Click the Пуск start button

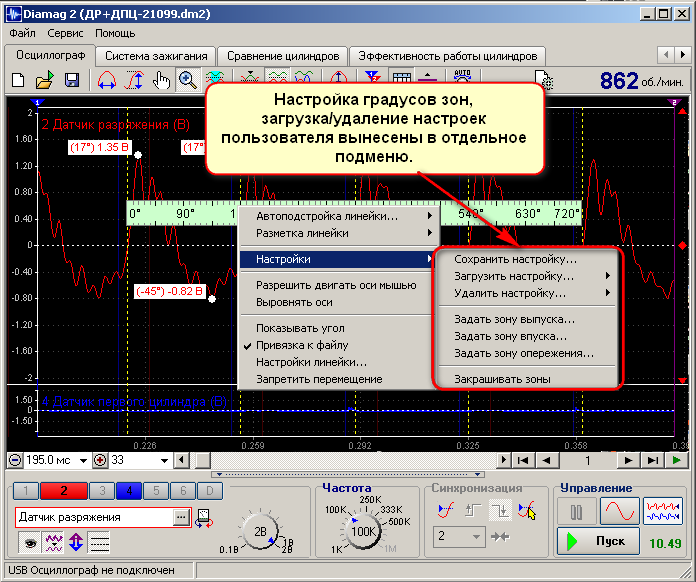click(598, 541)
